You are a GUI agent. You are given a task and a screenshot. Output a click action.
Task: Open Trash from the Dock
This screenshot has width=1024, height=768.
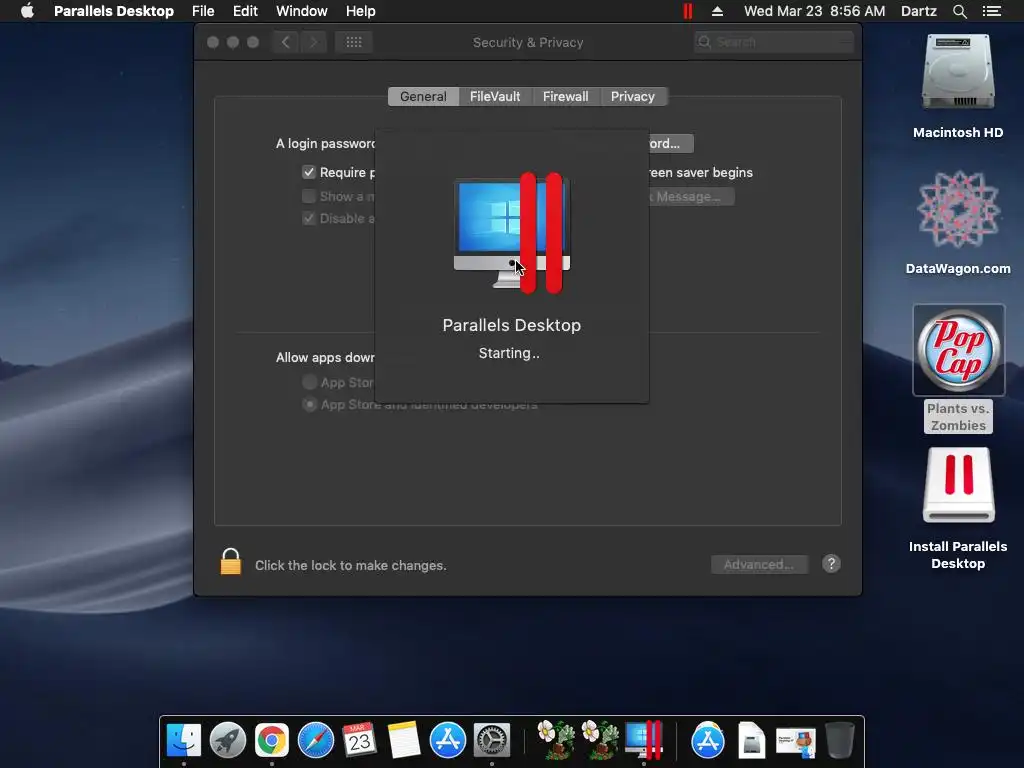[840, 741]
